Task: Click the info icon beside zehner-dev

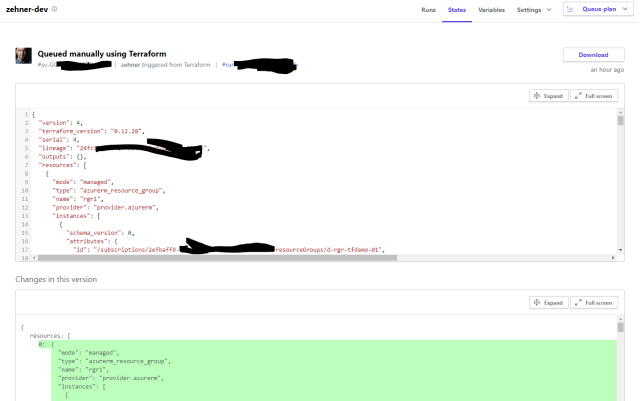Action: pos(54,9)
